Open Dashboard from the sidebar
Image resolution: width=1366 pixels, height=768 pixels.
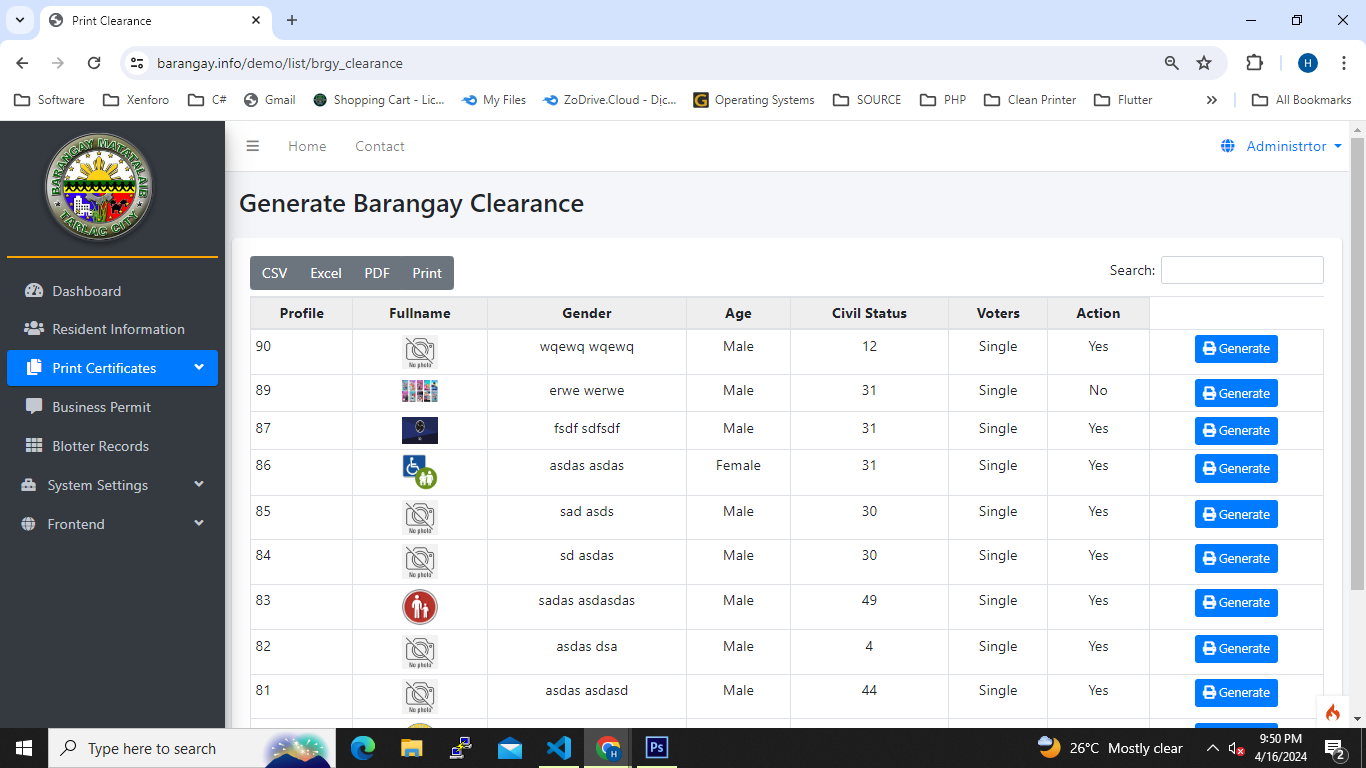pyautogui.click(x=86, y=291)
